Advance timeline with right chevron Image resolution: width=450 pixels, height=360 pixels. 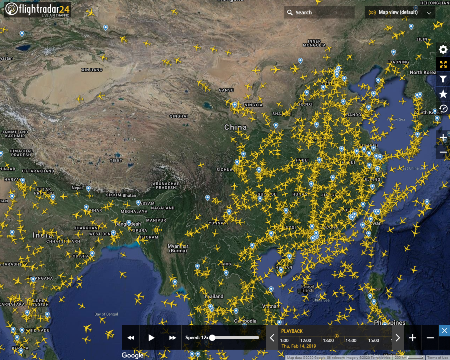tap(398, 338)
